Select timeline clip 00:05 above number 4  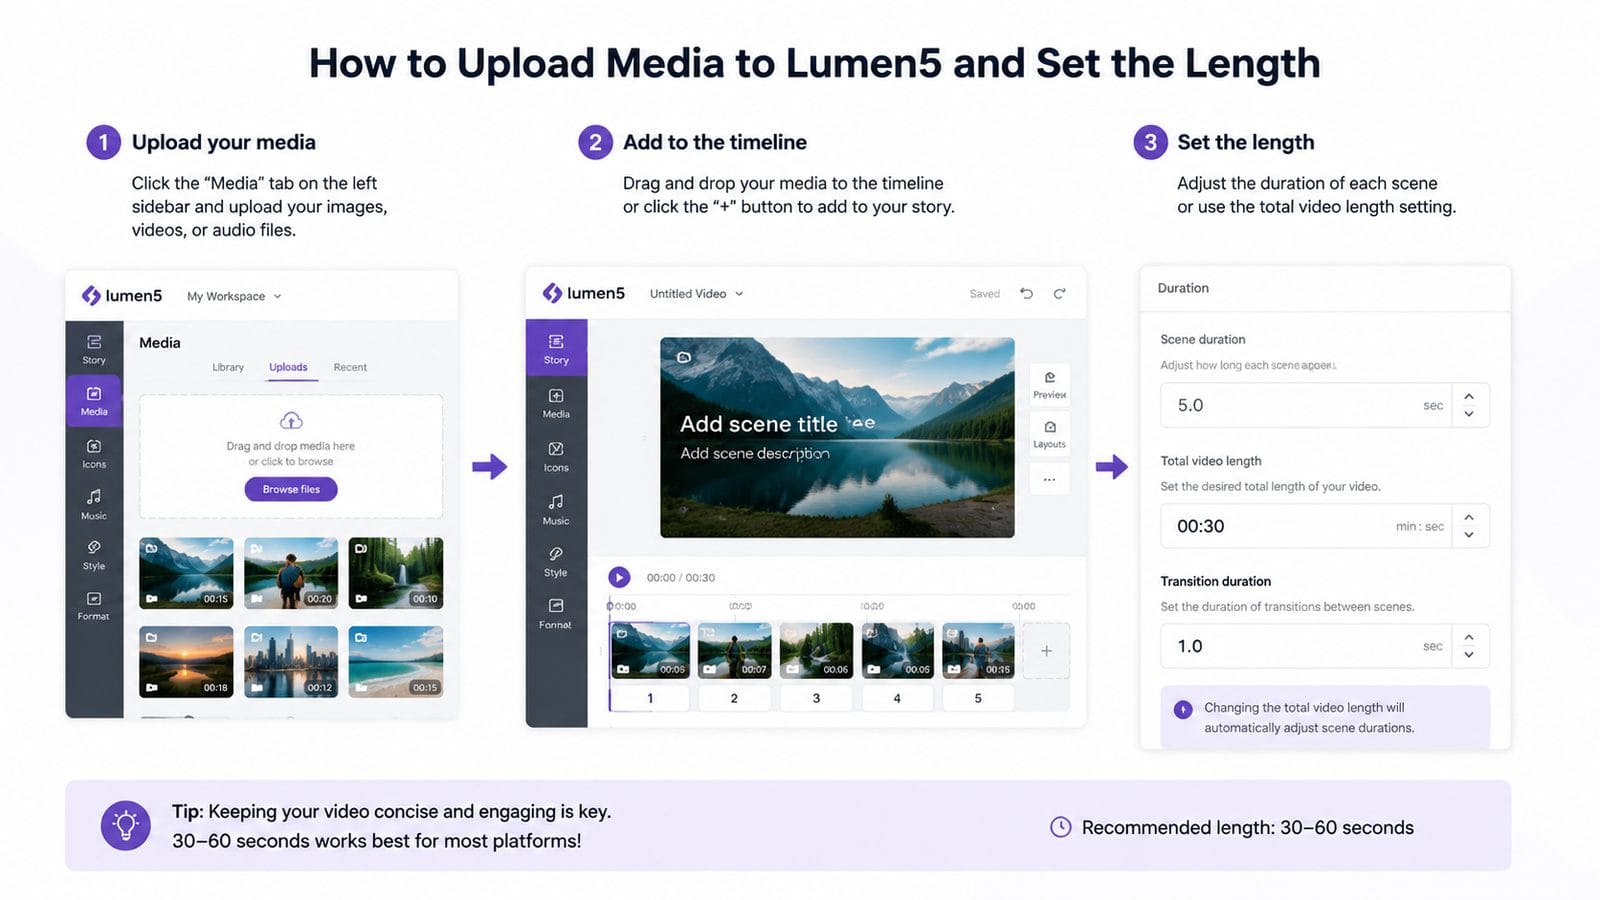(x=897, y=650)
